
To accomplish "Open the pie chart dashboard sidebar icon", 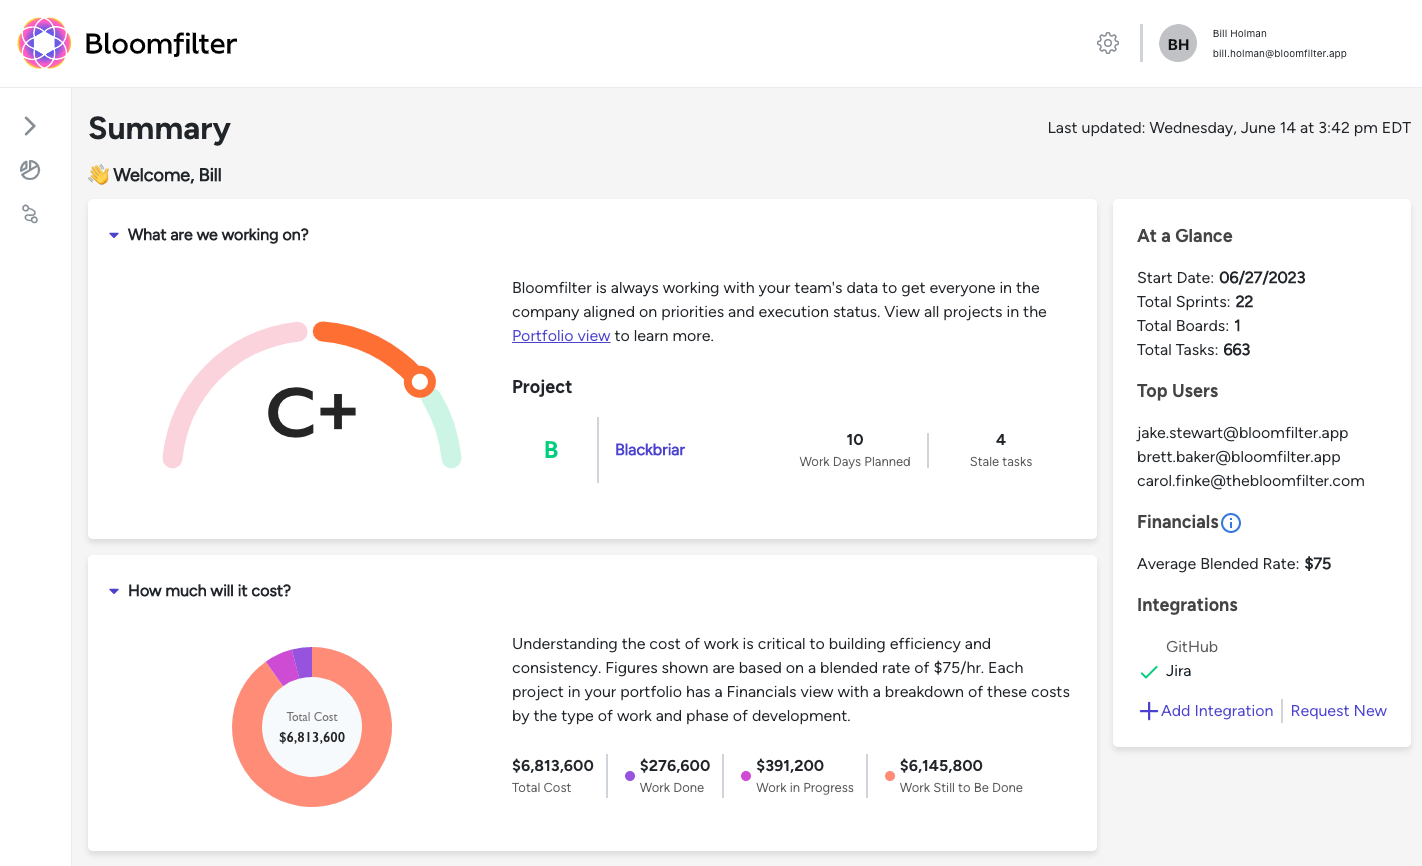I will (30, 170).
